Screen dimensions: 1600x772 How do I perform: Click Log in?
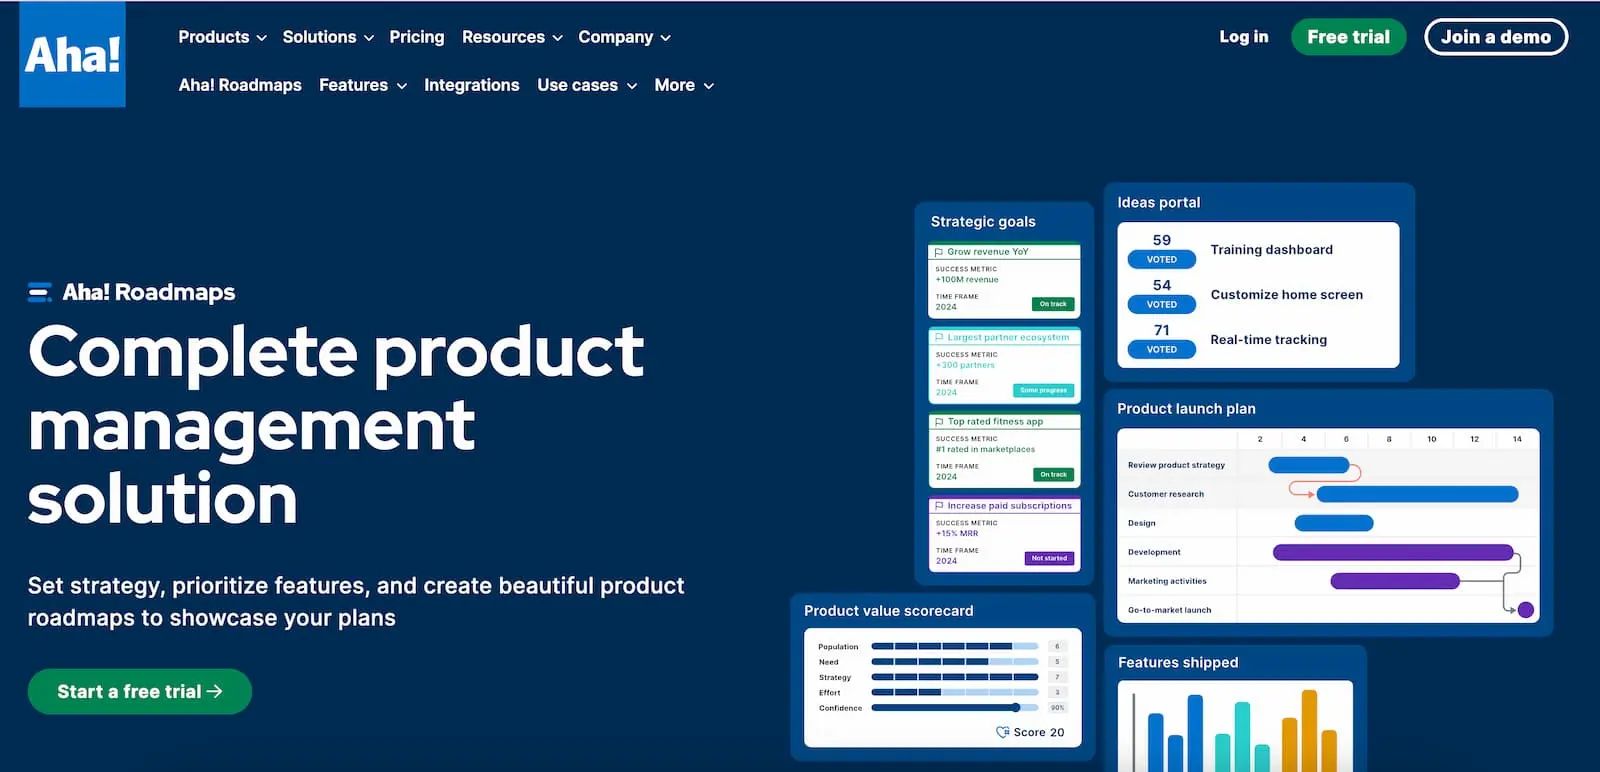[x=1243, y=37]
